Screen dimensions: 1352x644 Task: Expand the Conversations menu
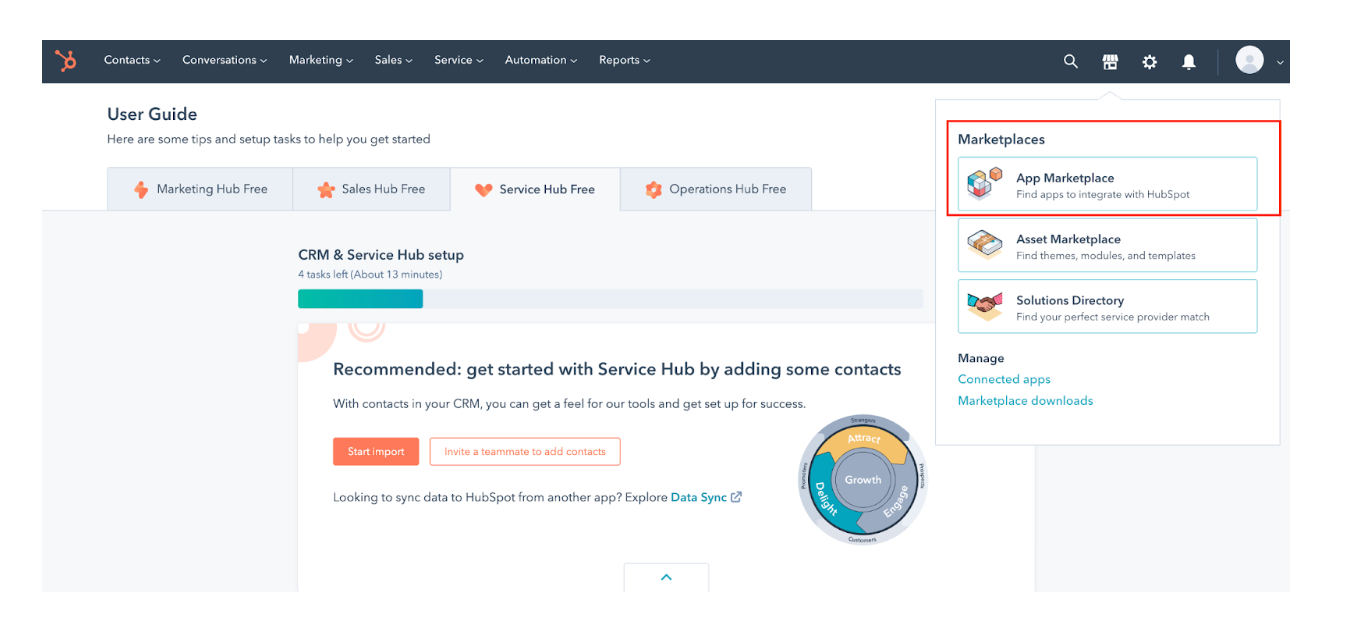pyautogui.click(x=224, y=60)
